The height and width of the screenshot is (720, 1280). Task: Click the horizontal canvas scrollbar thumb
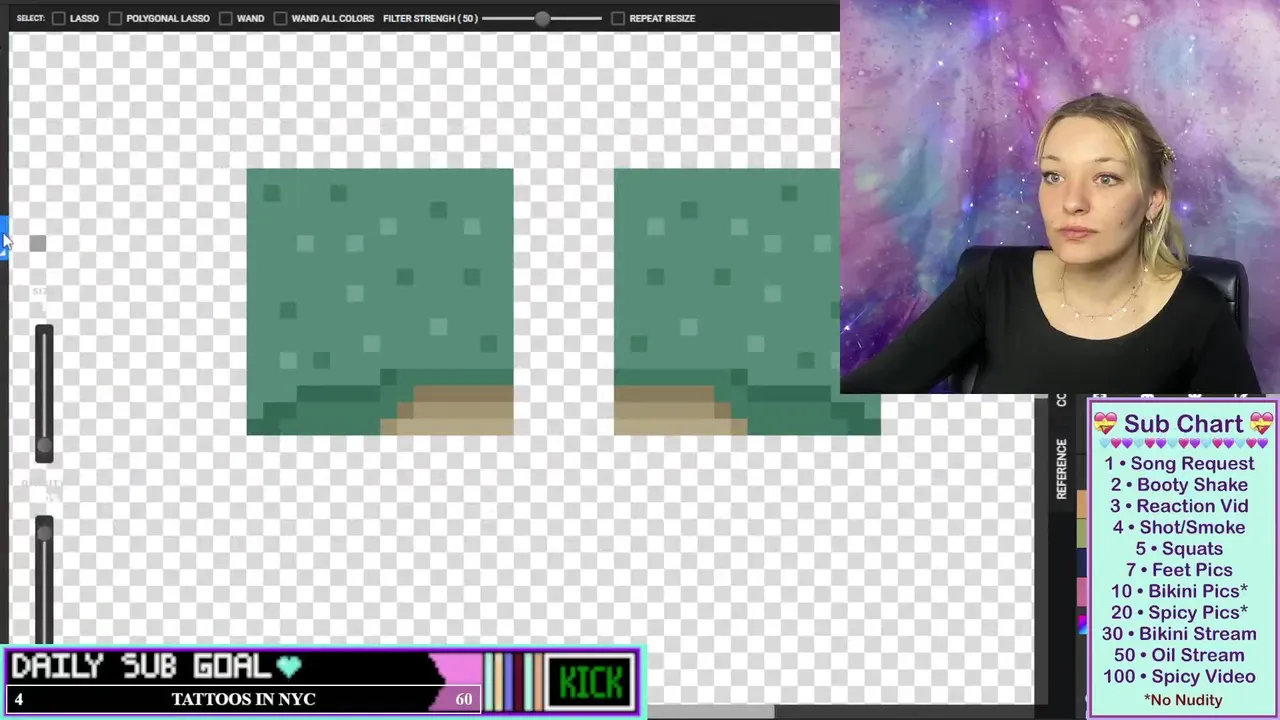[x=710, y=712]
